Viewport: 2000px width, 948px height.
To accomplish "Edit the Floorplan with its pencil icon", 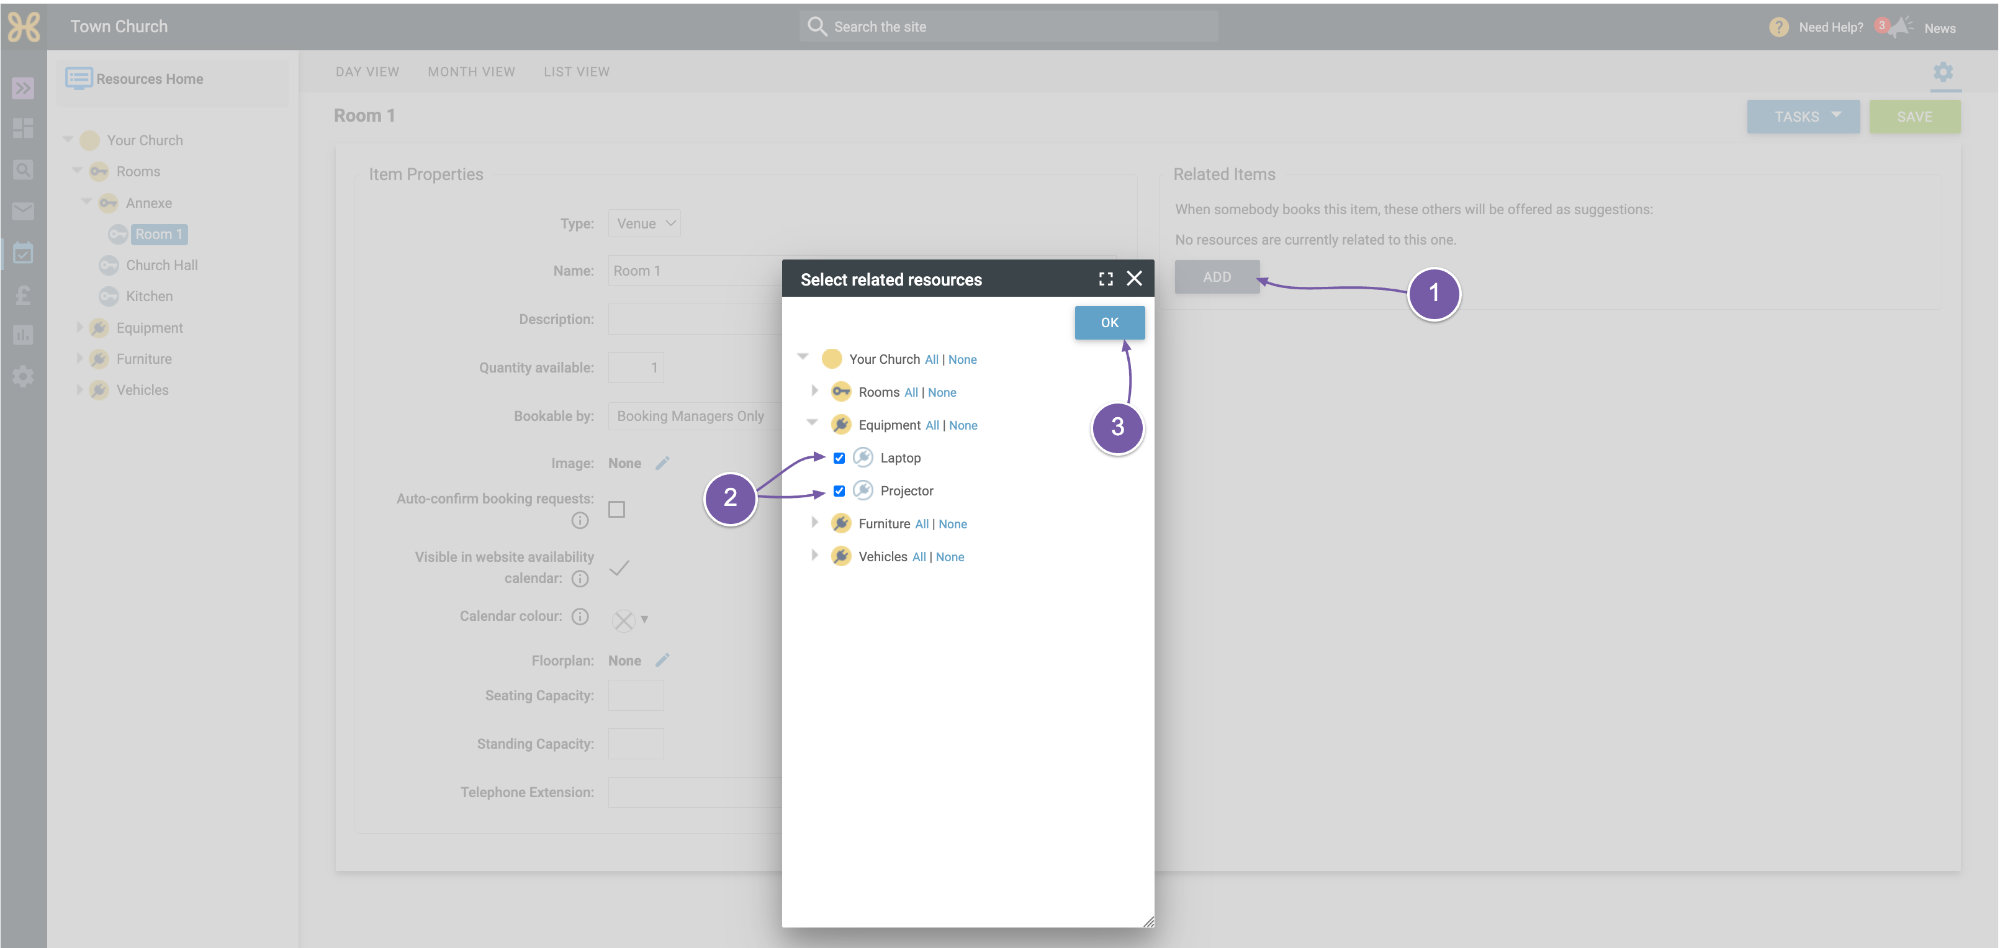I will coord(662,660).
